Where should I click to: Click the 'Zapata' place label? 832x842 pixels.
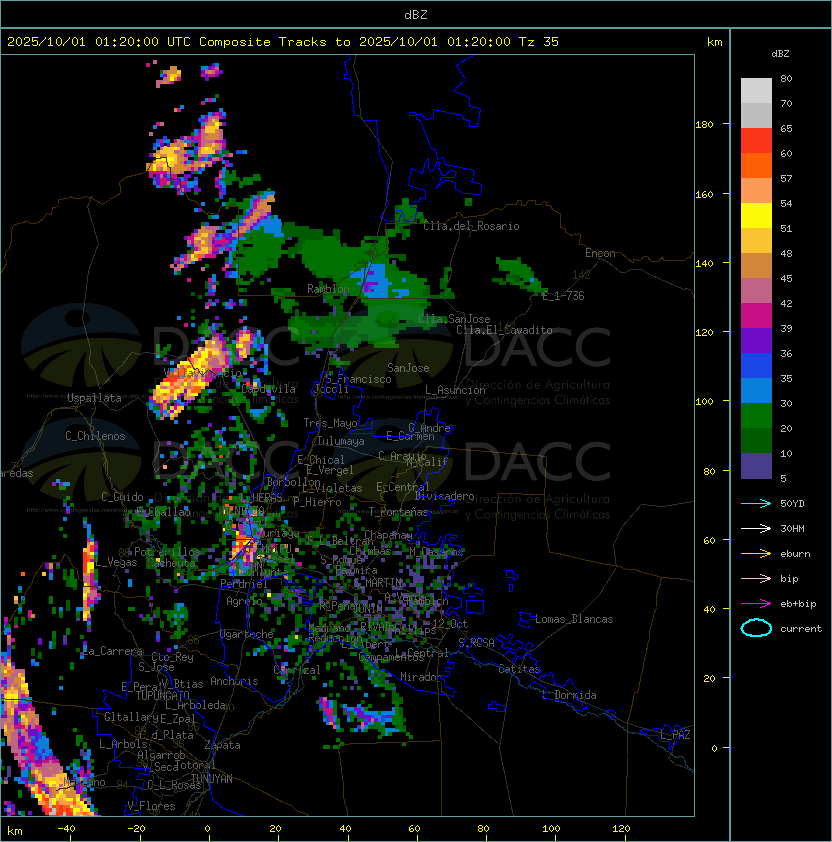tap(222, 745)
